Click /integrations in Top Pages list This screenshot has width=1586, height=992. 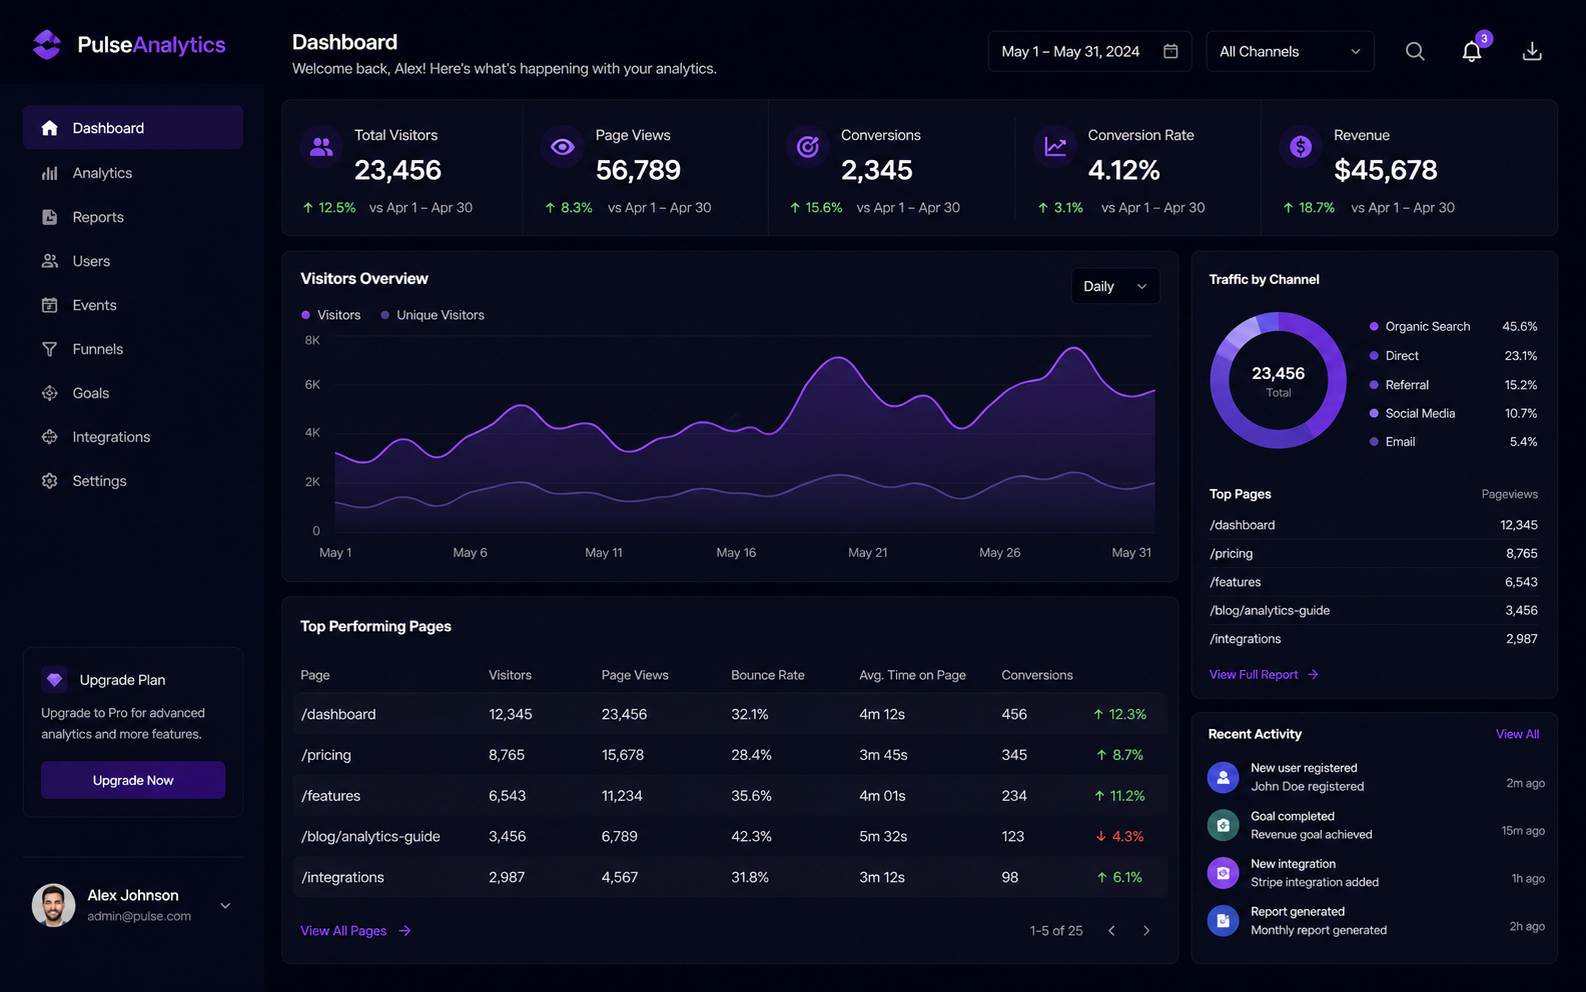tap(1245, 639)
